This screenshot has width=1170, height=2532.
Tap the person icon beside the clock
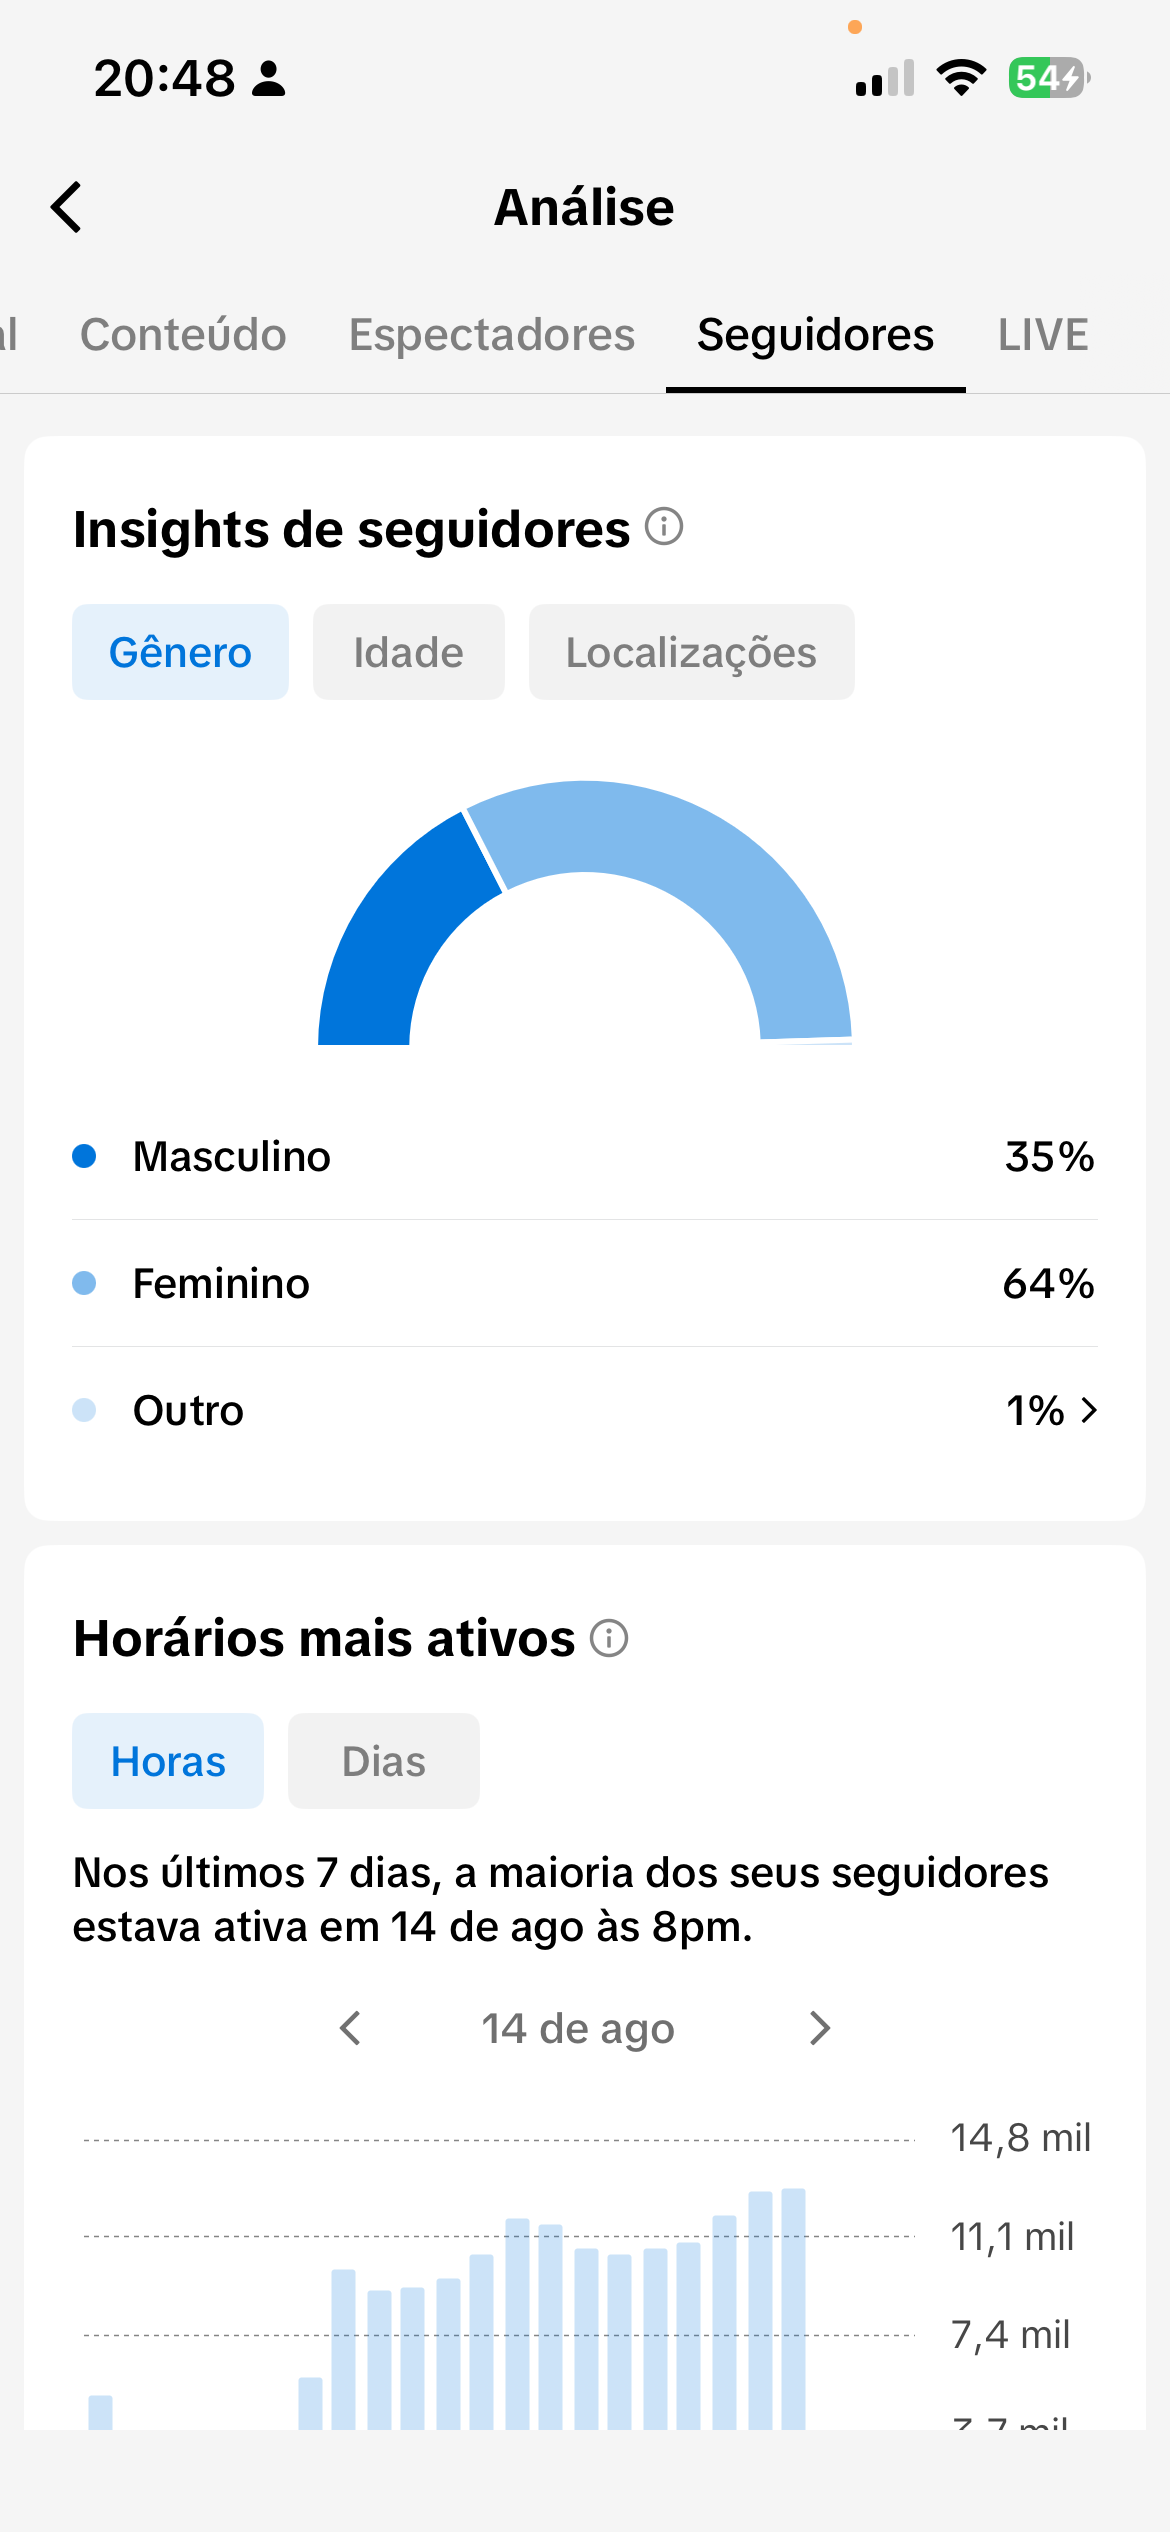[x=268, y=78]
